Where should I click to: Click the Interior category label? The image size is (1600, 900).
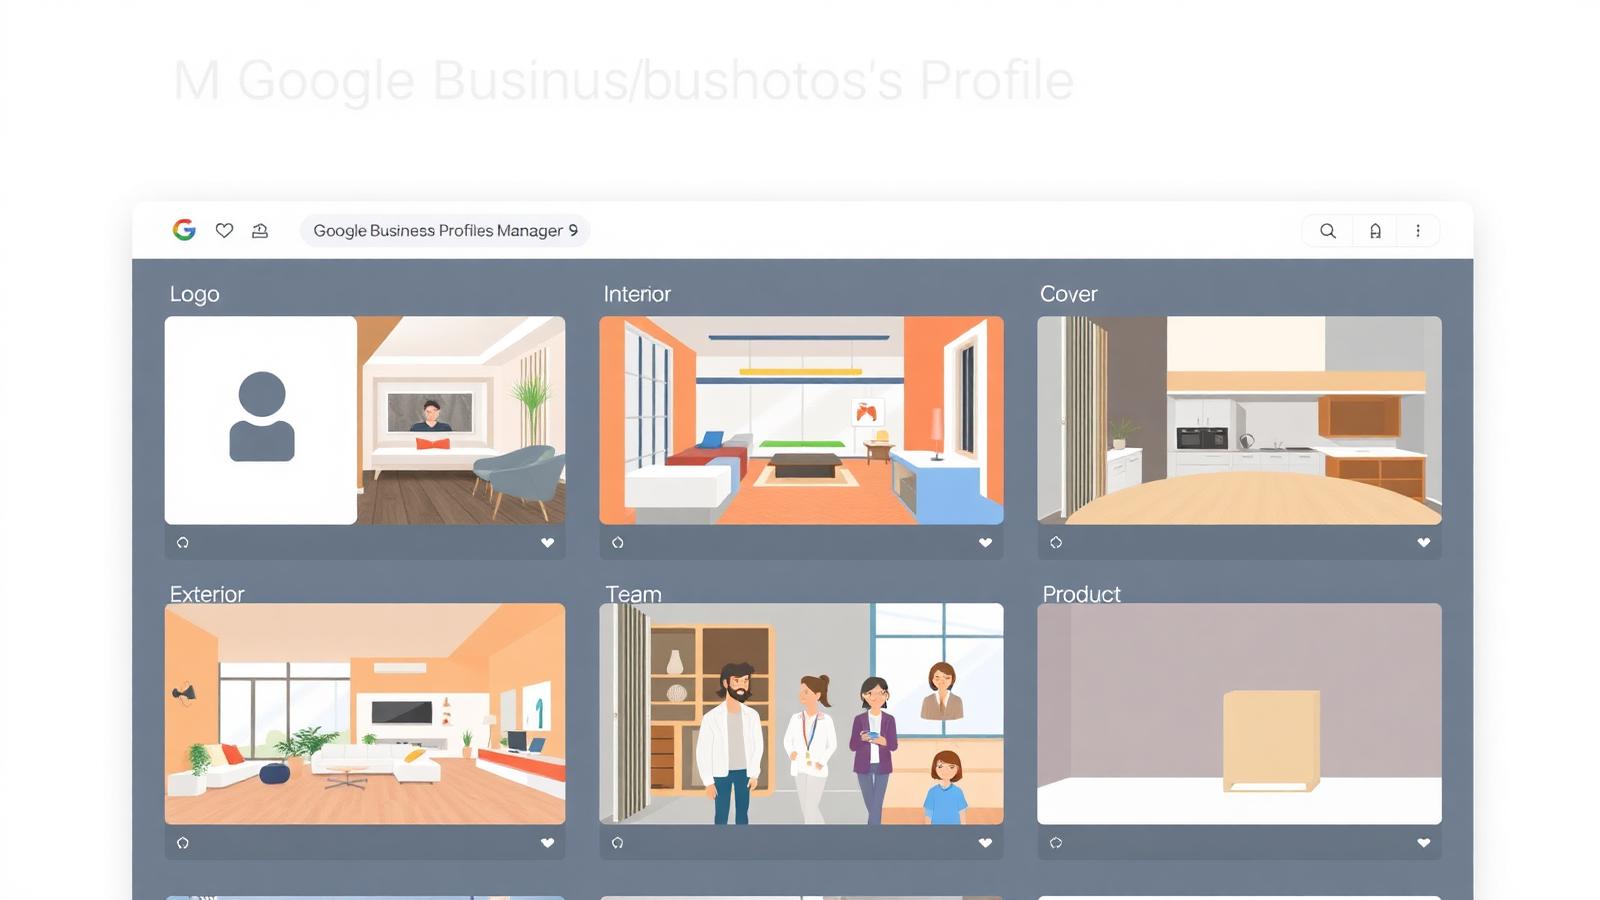pos(637,294)
